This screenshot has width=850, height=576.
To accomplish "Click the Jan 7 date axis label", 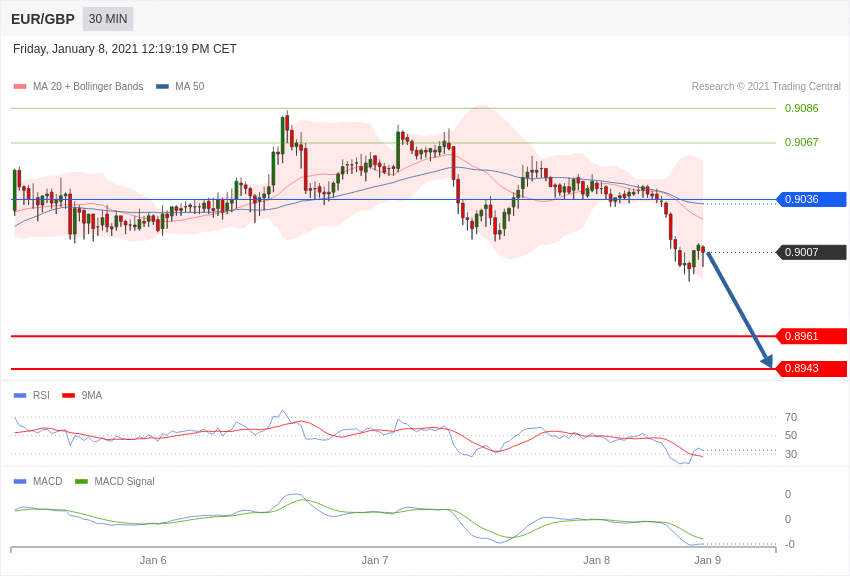I will [375, 560].
